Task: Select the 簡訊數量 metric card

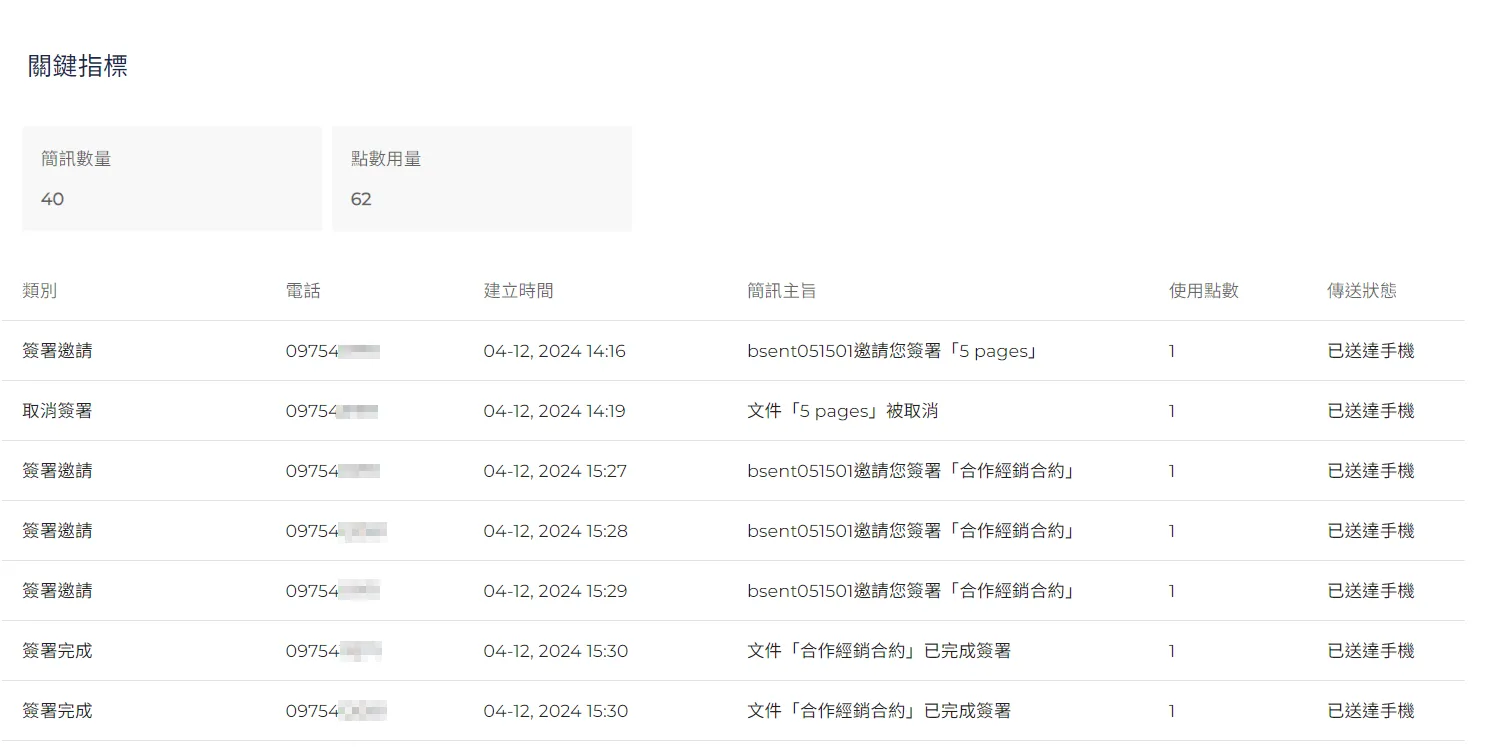Action: 172,178
